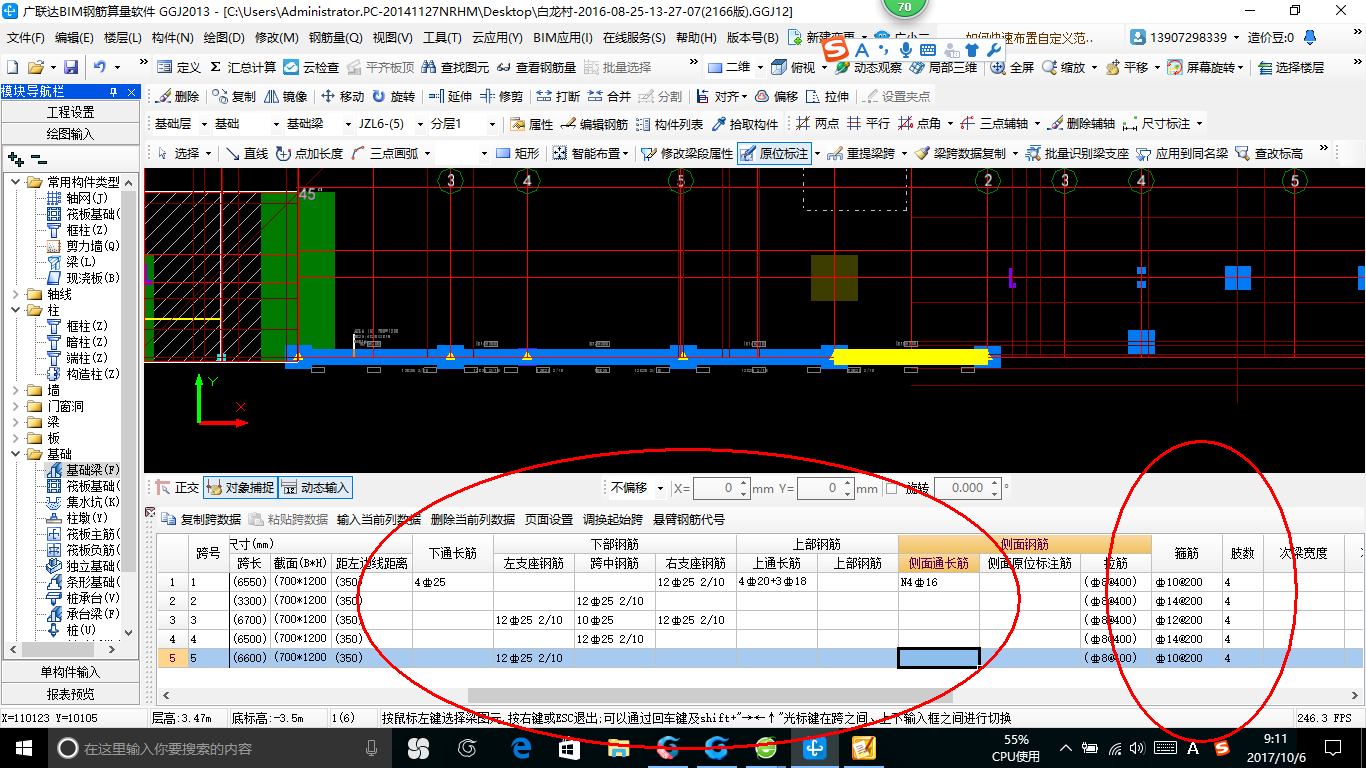Toggle 对象捕捉 object snap
This screenshot has height=768, width=1366.
click(x=239, y=488)
